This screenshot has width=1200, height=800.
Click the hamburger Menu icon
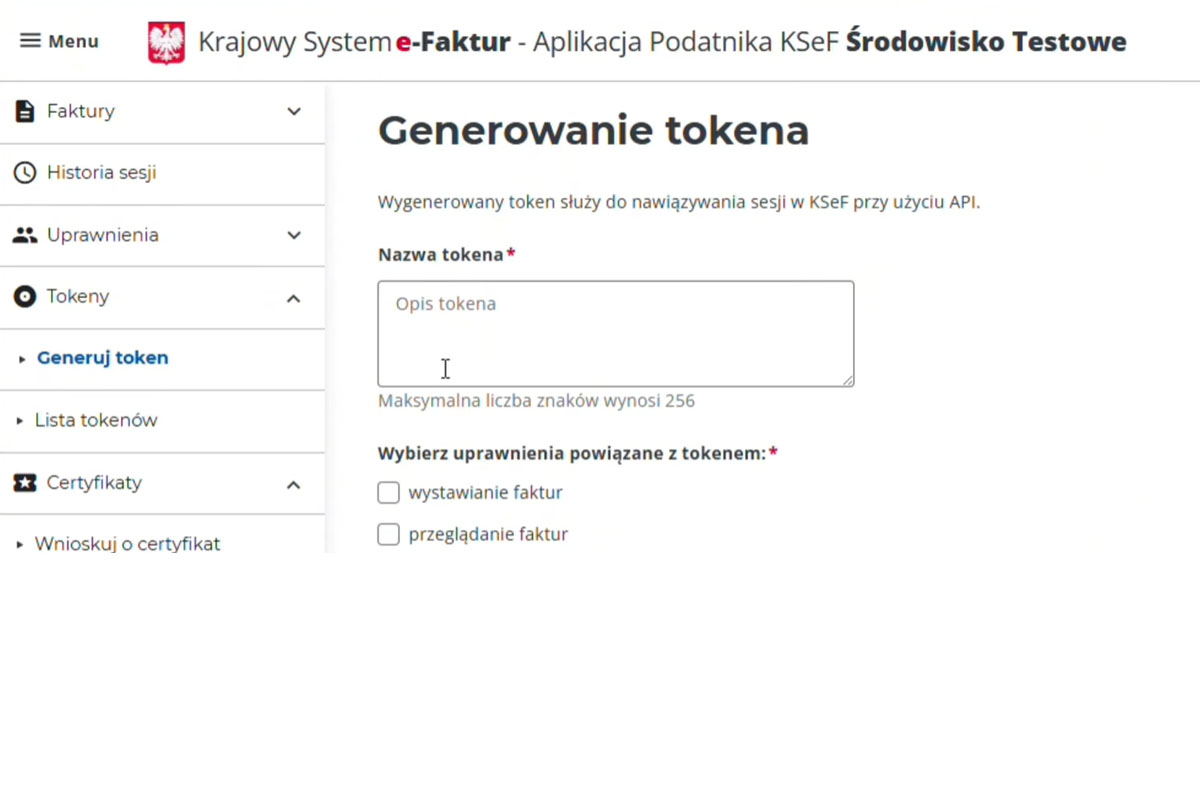(31, 41)
